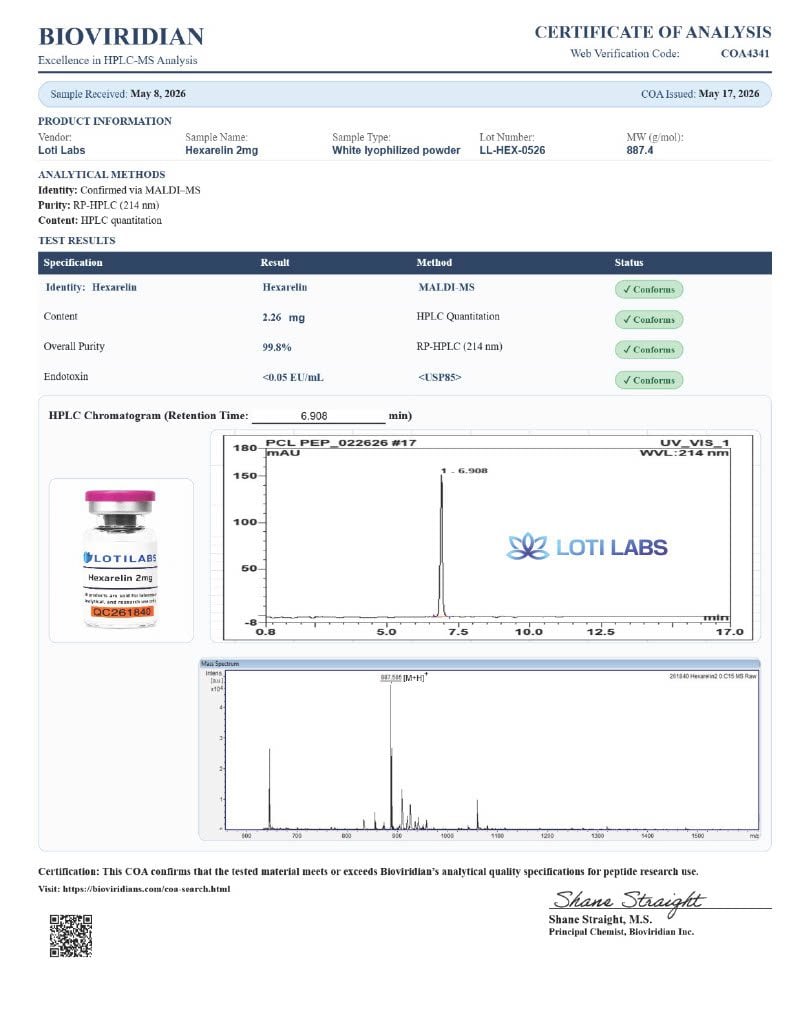Click the Certification statement paragraph
This screenshot has width=791, height=1024.
pos(368,872)
